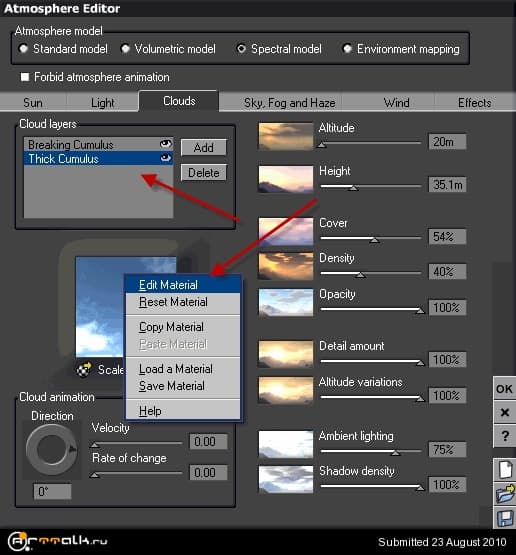The width and height of the screenshot is (516, 555).
Task: Click the Velocity value field
Action: coord(208,442)
